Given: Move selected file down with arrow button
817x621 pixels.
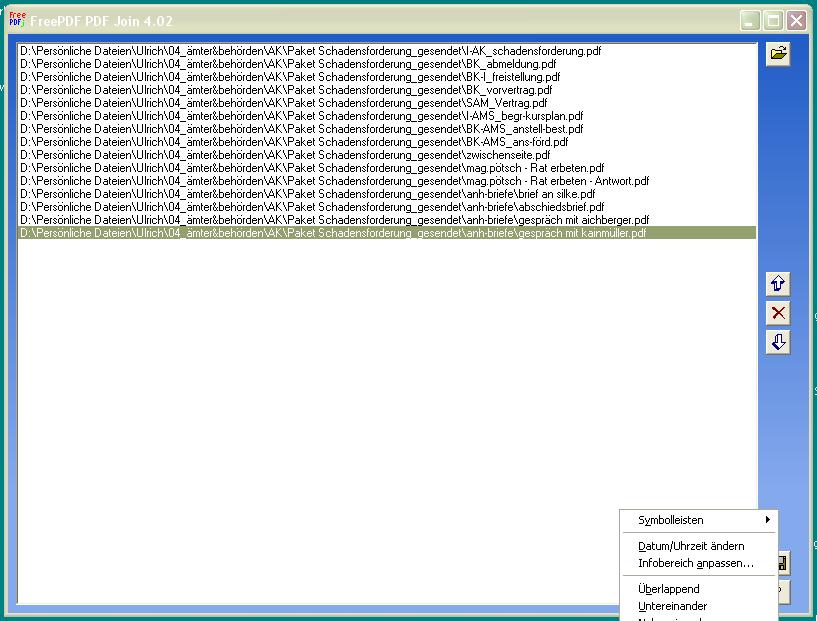Looking at the screenshot, I should point(778,342).
